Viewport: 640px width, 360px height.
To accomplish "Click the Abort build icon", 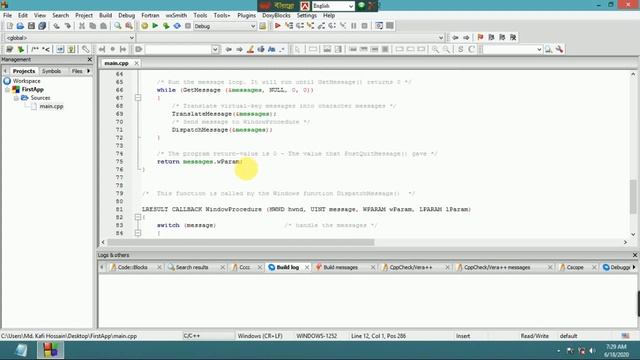I will (x=188, y=26).
